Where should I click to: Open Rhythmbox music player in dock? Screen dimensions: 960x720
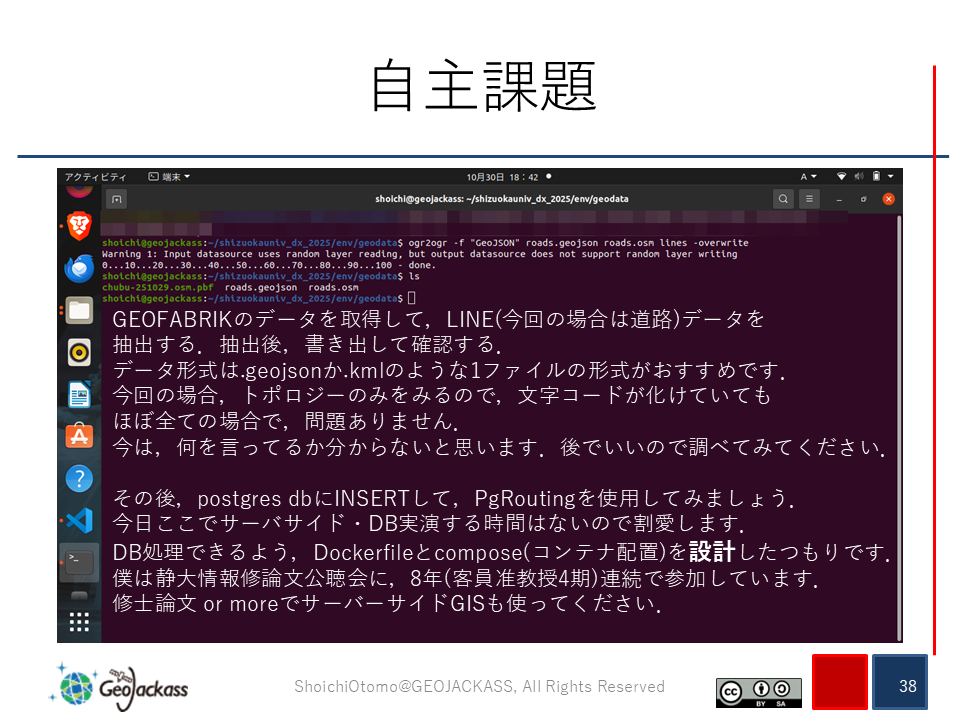pos(79,352)
